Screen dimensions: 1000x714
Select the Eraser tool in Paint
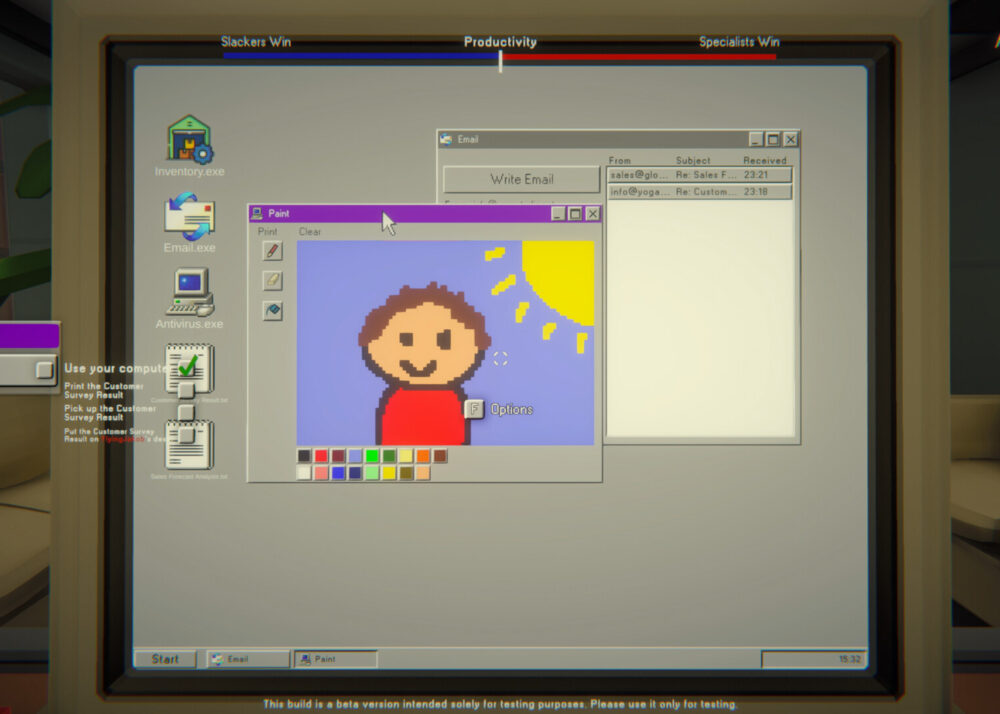point(272,281)
